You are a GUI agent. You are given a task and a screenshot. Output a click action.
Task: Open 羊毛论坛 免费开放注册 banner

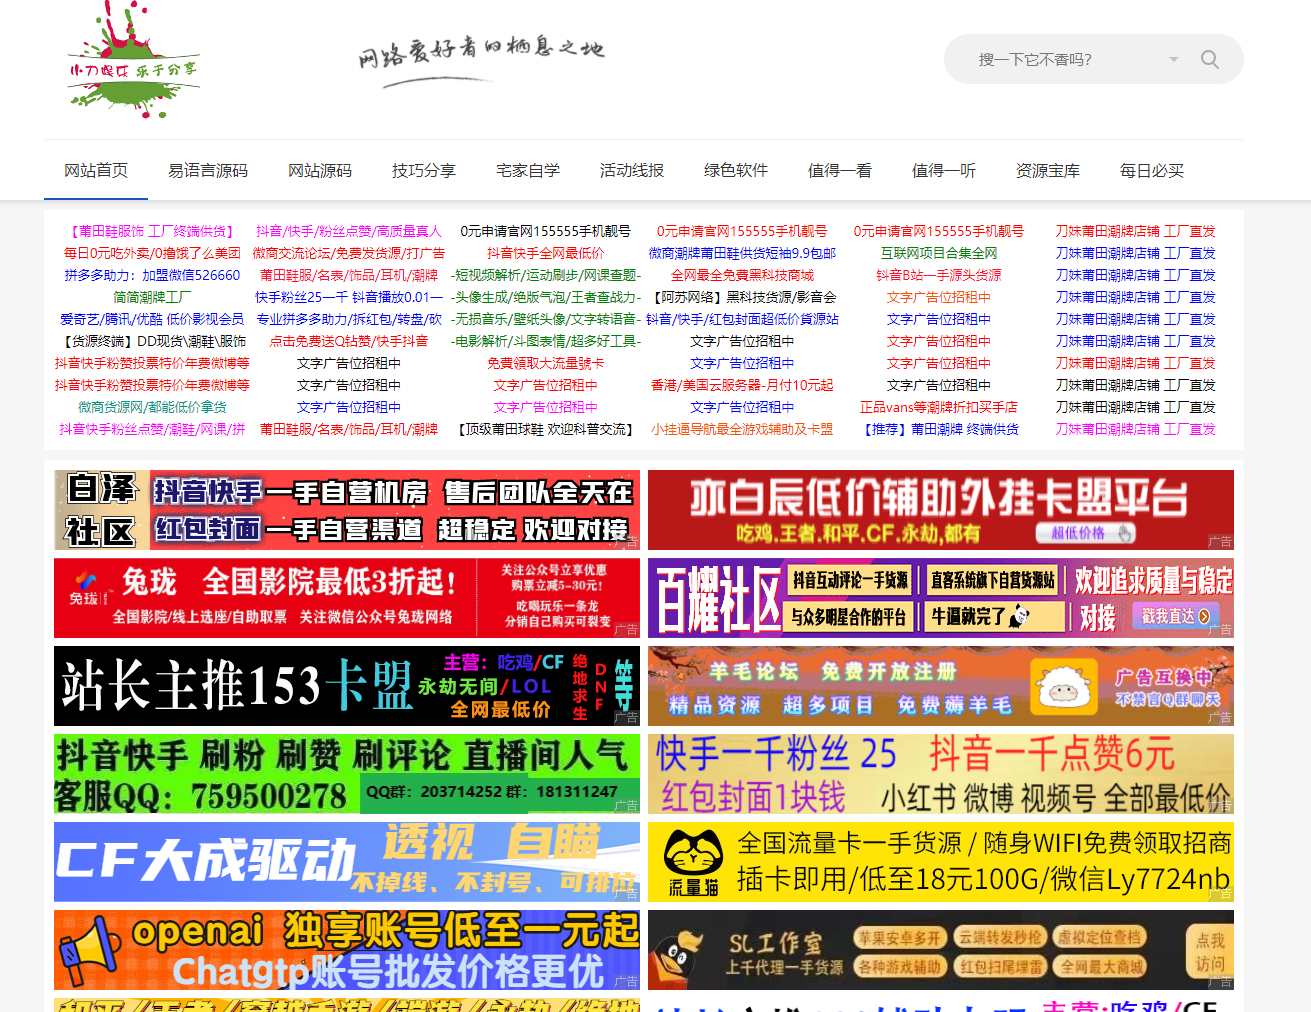click(x=941, y=686)
